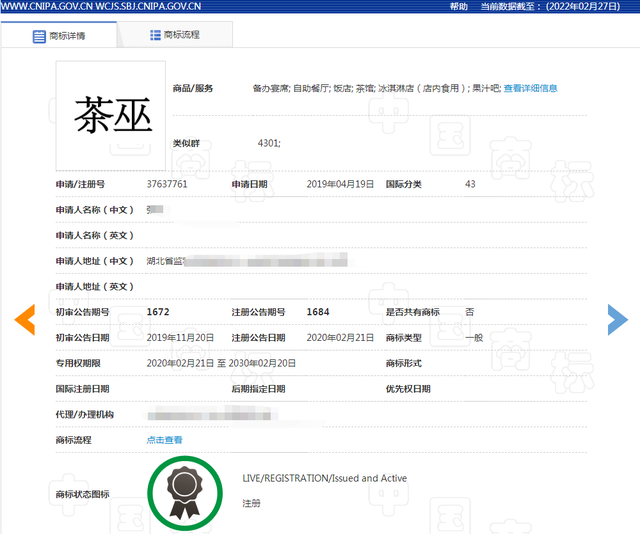Click exclusive right period 2020年02月21日 至 2030年02月20日
This screenshot has width=640, height=534.
221,363
